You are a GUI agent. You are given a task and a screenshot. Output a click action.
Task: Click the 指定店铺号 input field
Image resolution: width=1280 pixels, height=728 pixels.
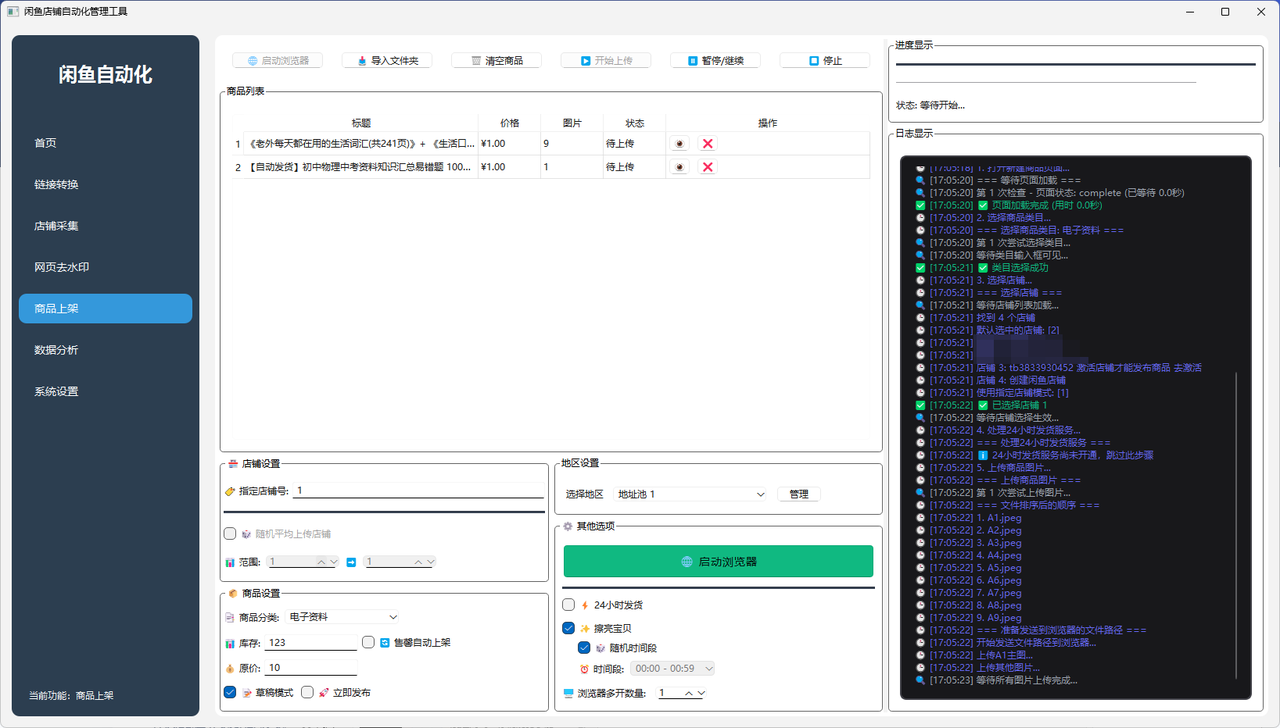coord(418,491)
